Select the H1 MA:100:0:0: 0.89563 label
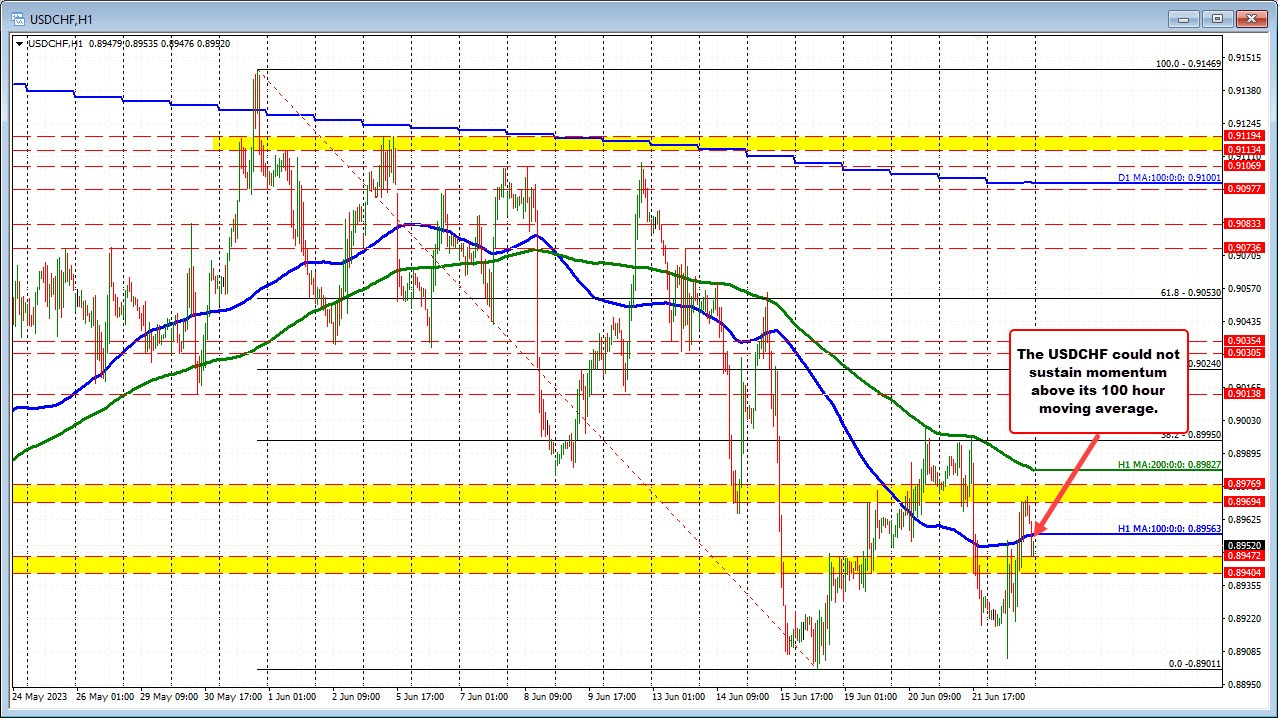 [1169, 529]
